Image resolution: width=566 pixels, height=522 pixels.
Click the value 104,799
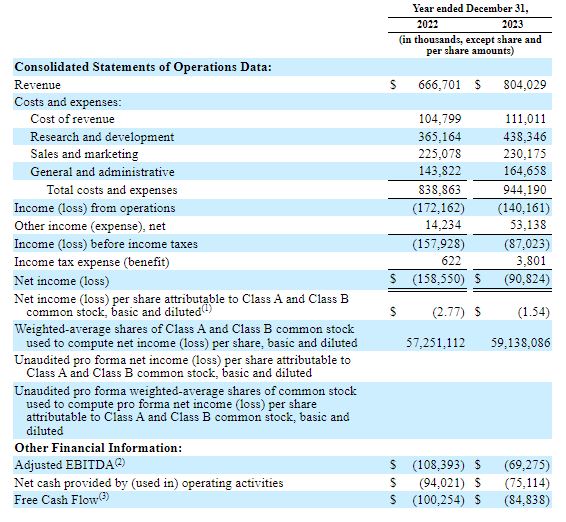coord(440,119)
